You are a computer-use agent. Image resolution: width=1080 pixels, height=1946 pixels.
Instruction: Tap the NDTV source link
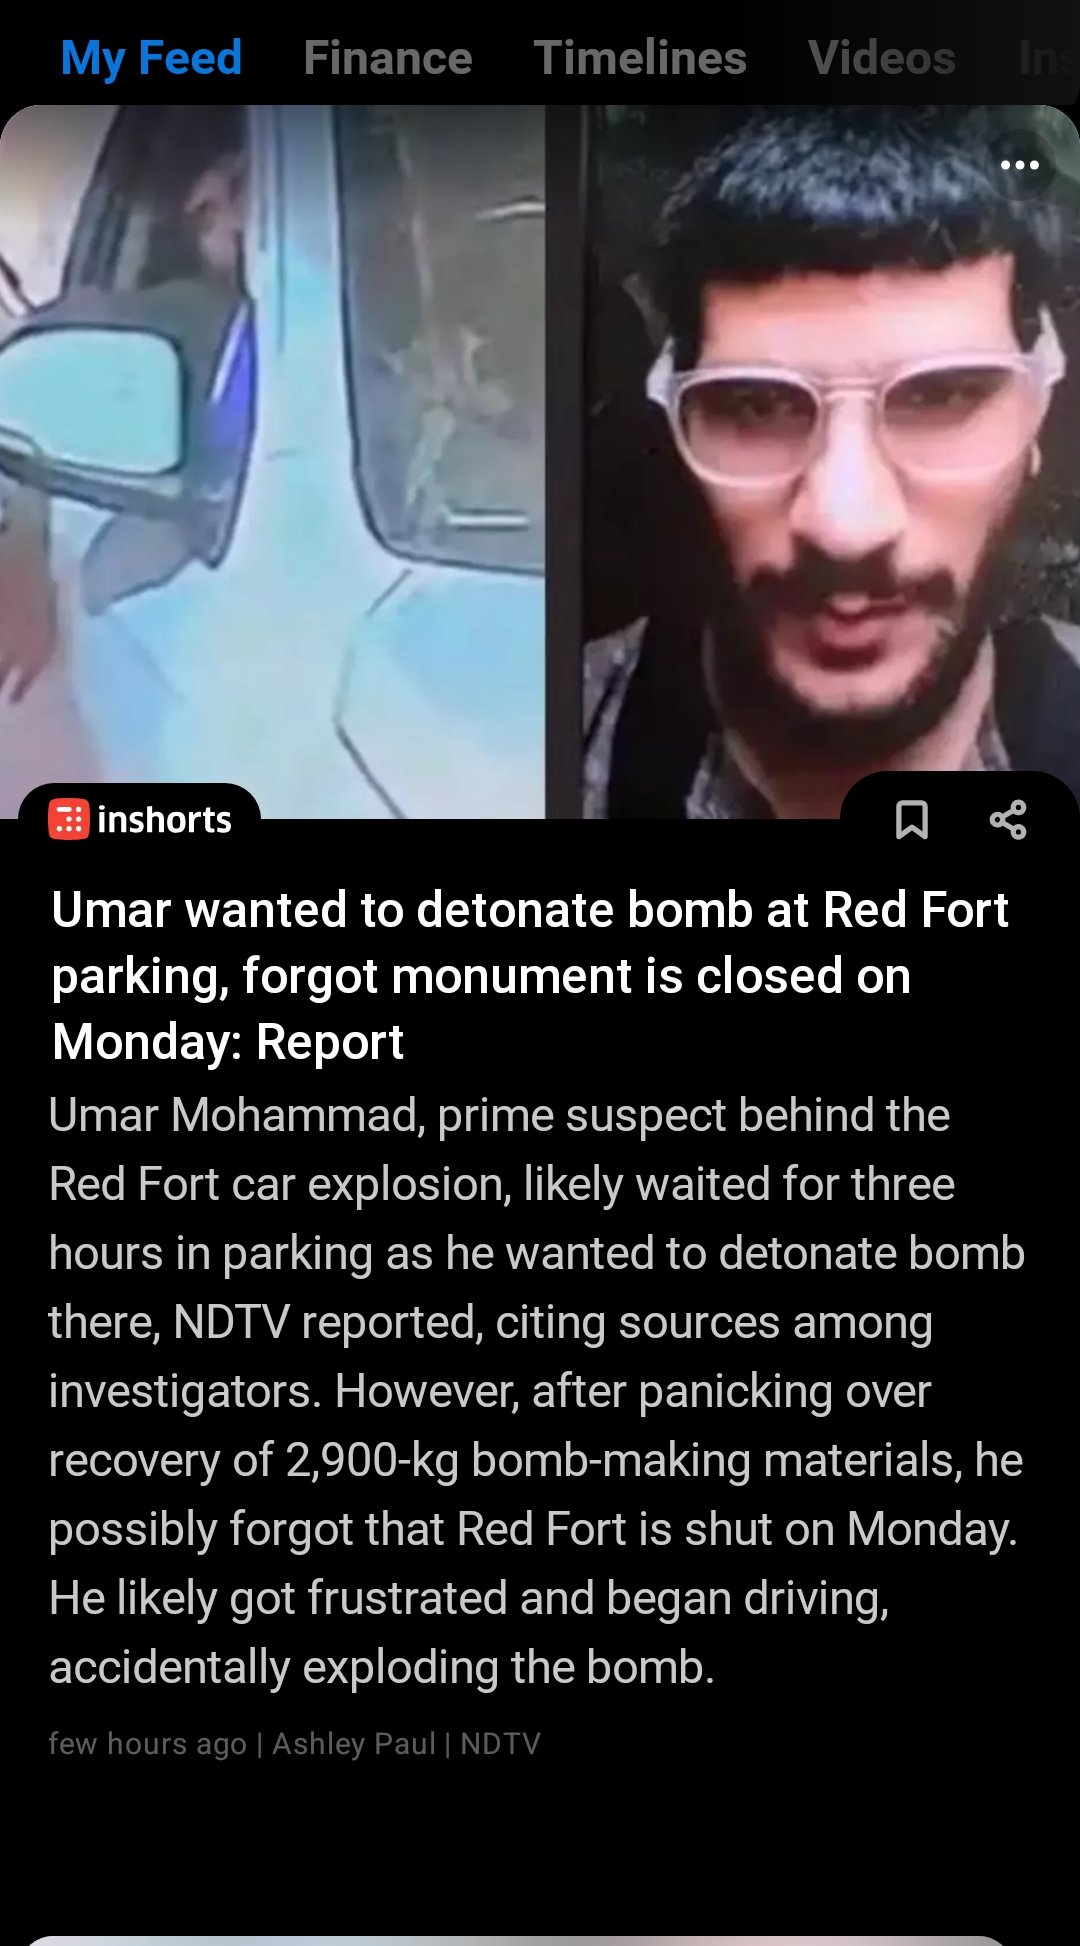[x=500, y=1744]
